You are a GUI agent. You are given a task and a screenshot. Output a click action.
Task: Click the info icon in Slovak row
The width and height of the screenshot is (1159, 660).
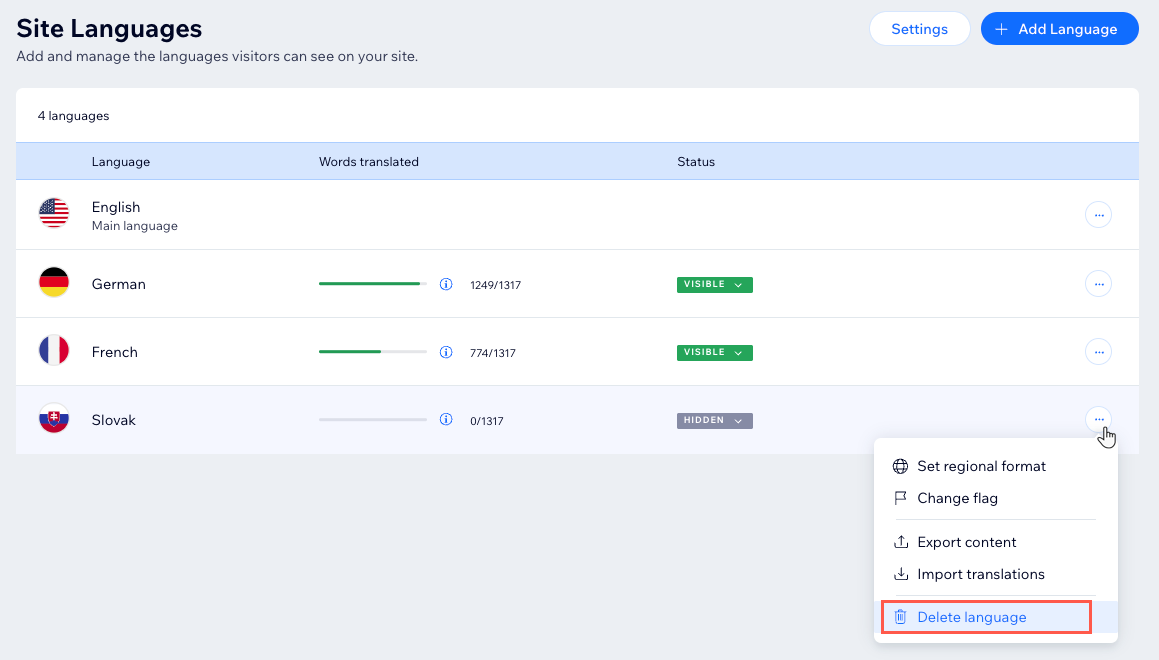446,420
